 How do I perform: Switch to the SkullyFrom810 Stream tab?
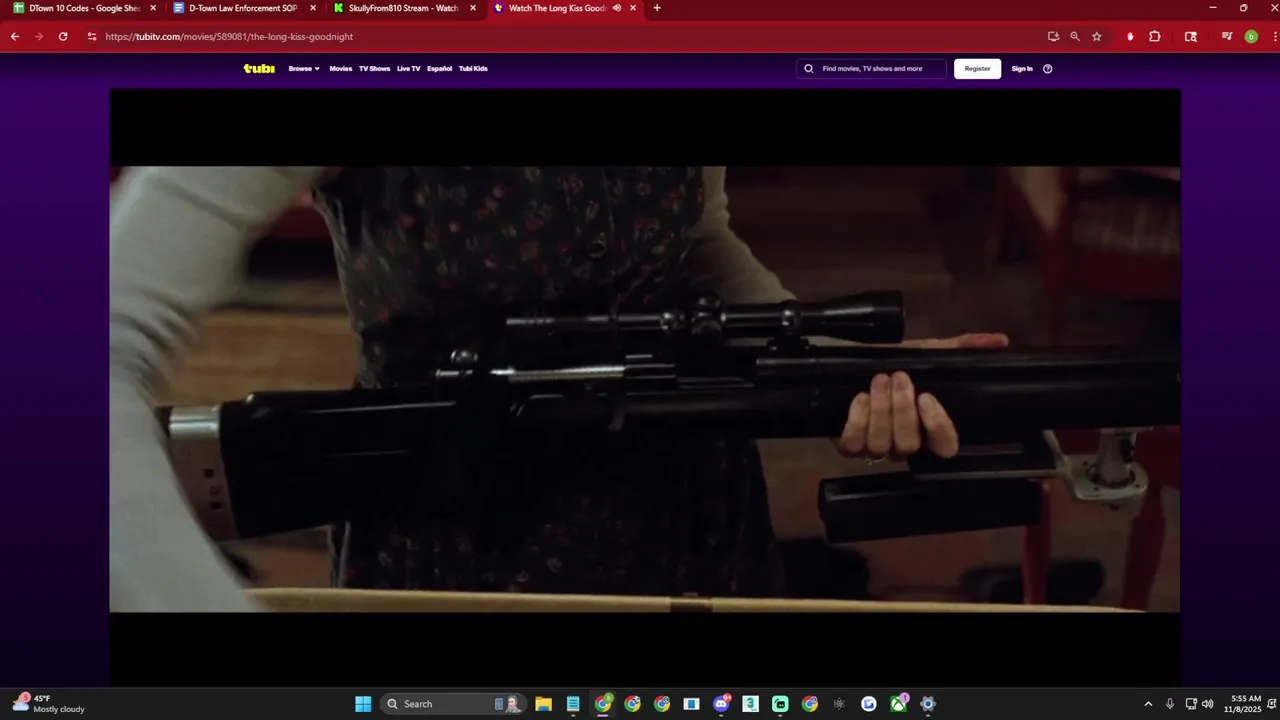click(403, 8)
